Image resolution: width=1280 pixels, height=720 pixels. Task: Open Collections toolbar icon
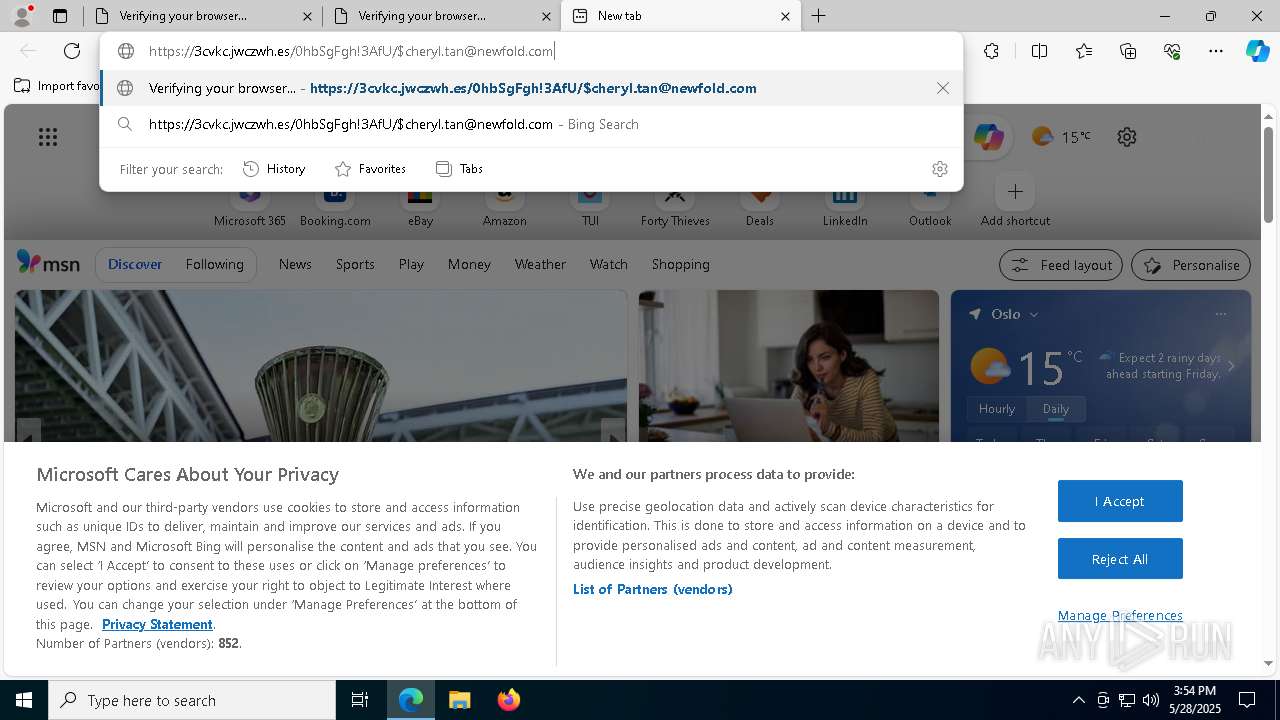(1128, 51)
